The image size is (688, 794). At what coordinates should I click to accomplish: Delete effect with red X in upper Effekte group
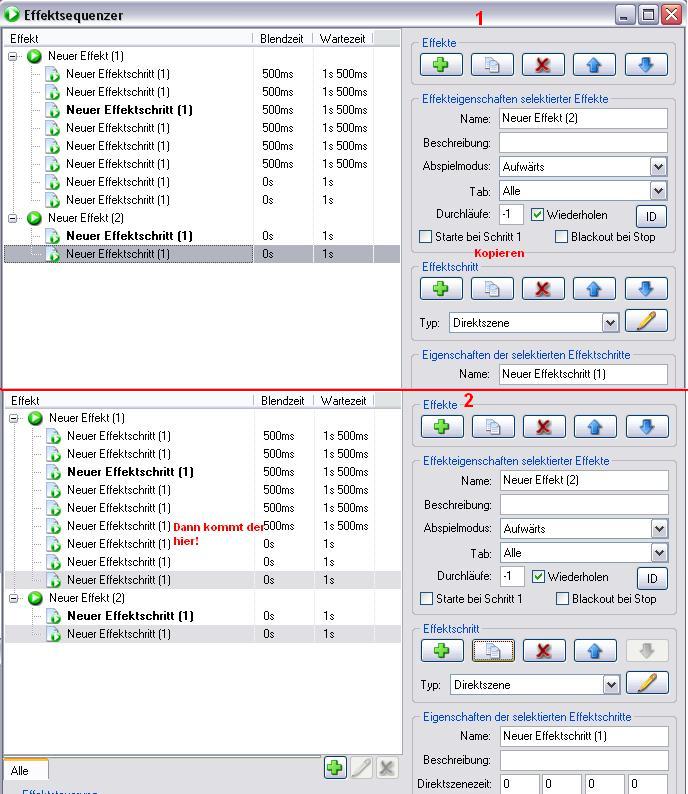543,65
